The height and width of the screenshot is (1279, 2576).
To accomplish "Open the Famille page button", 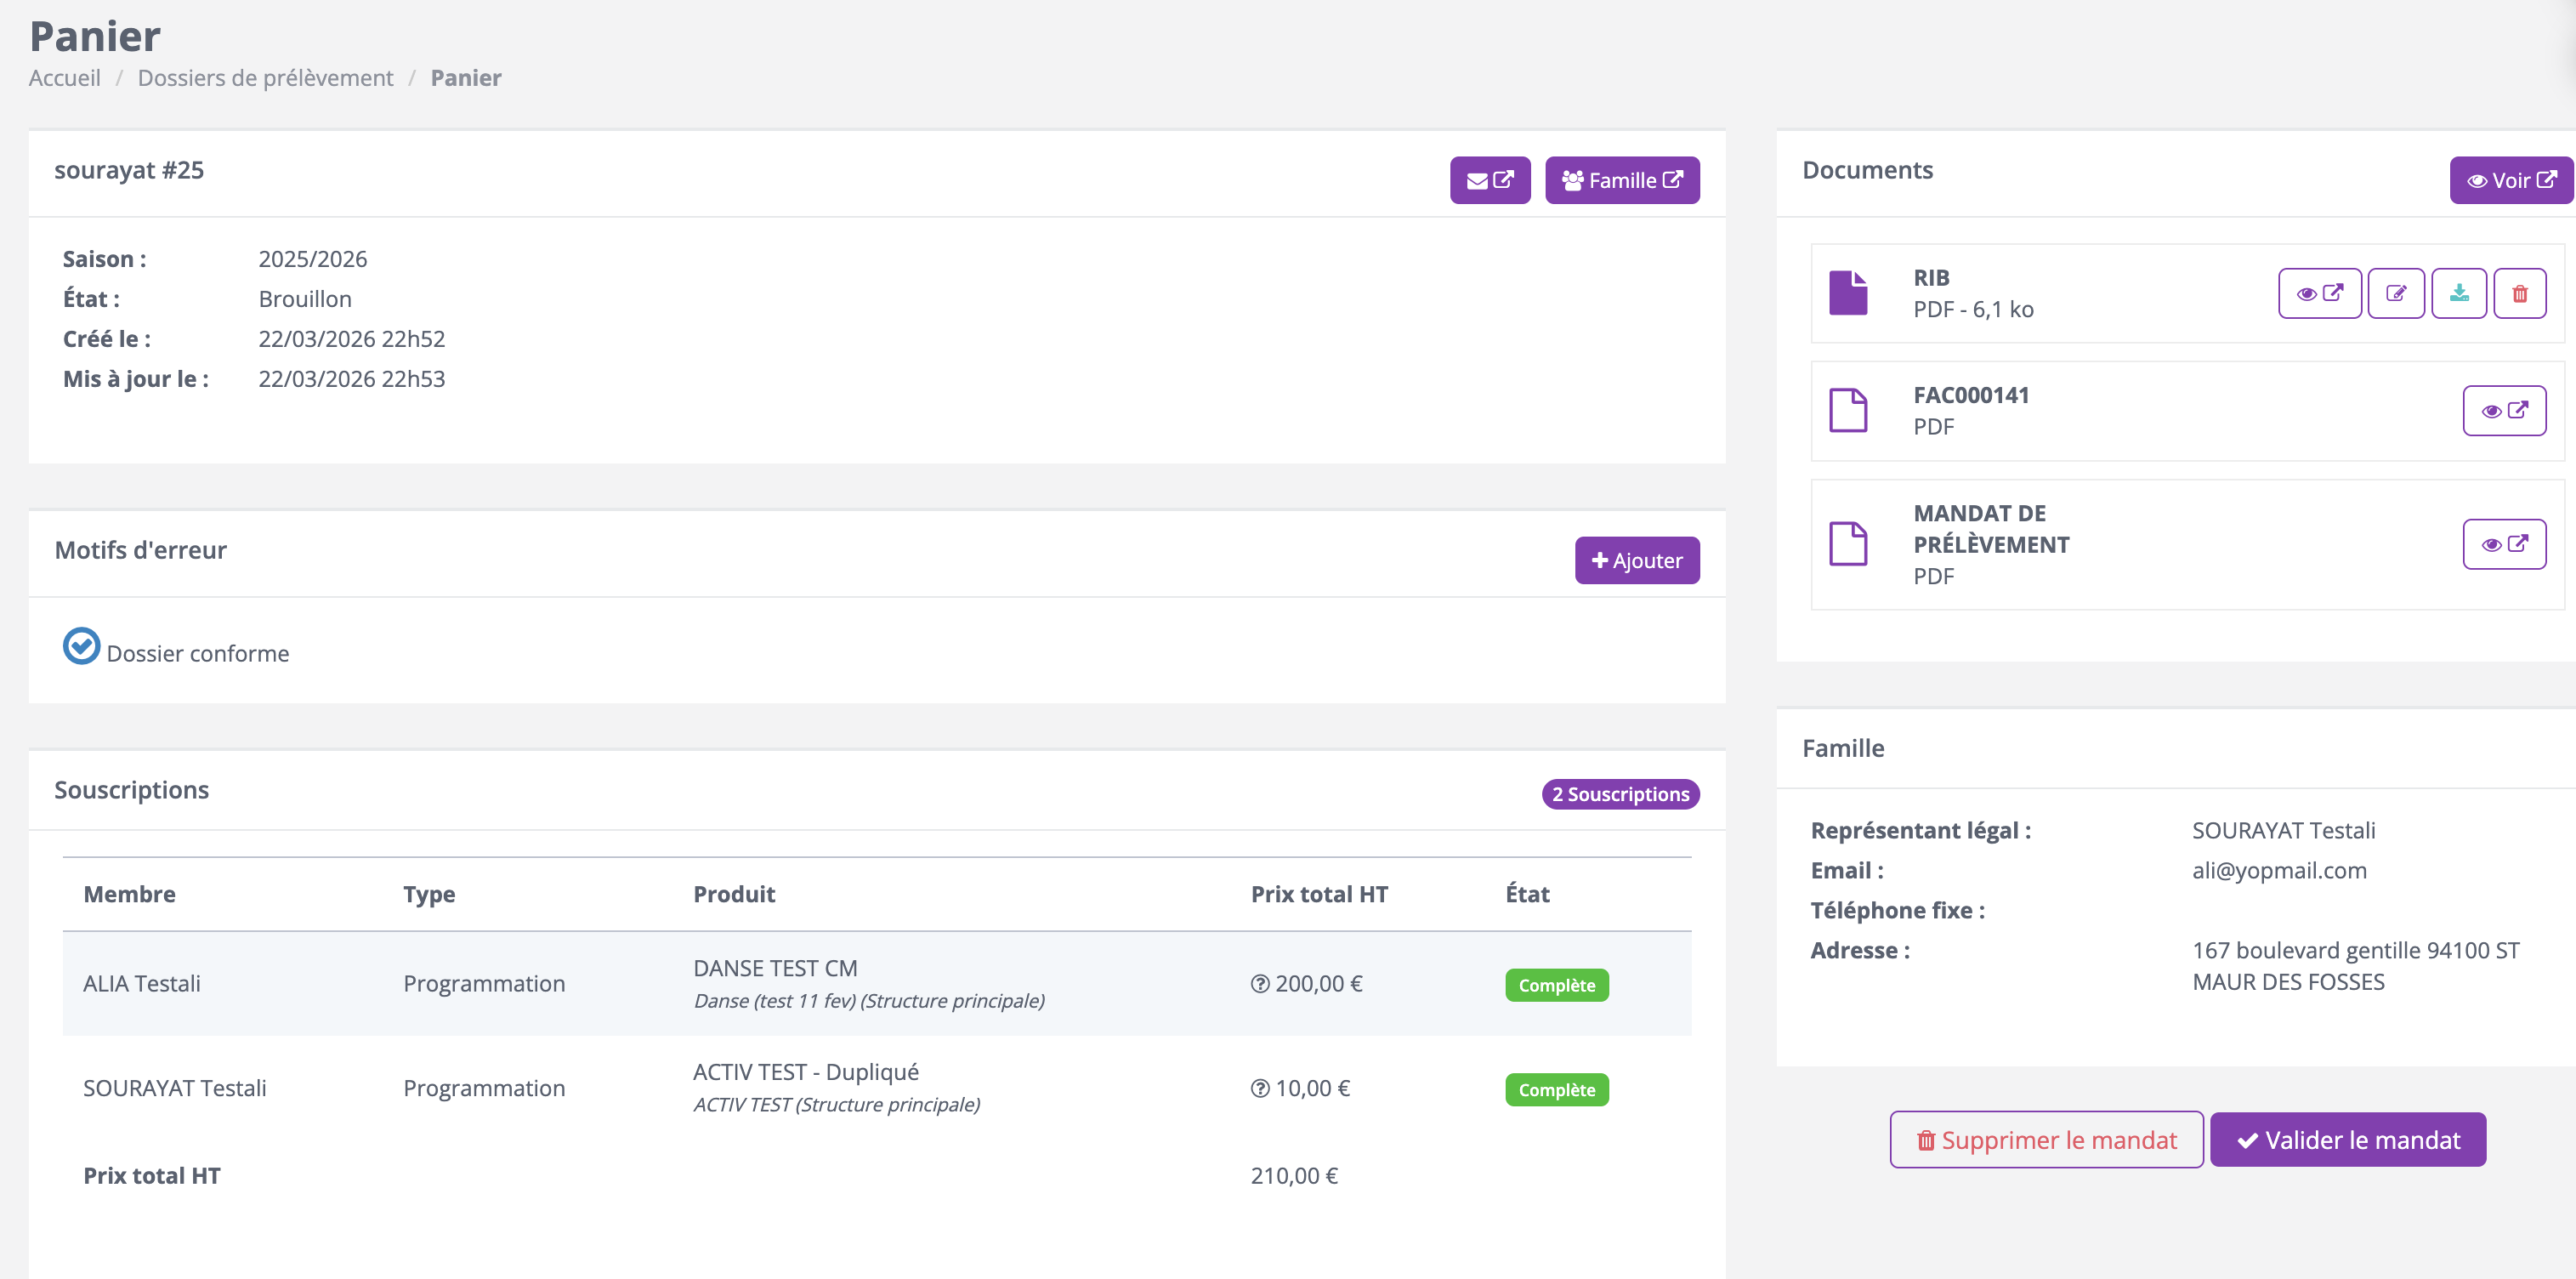I will coord(1621,180).
